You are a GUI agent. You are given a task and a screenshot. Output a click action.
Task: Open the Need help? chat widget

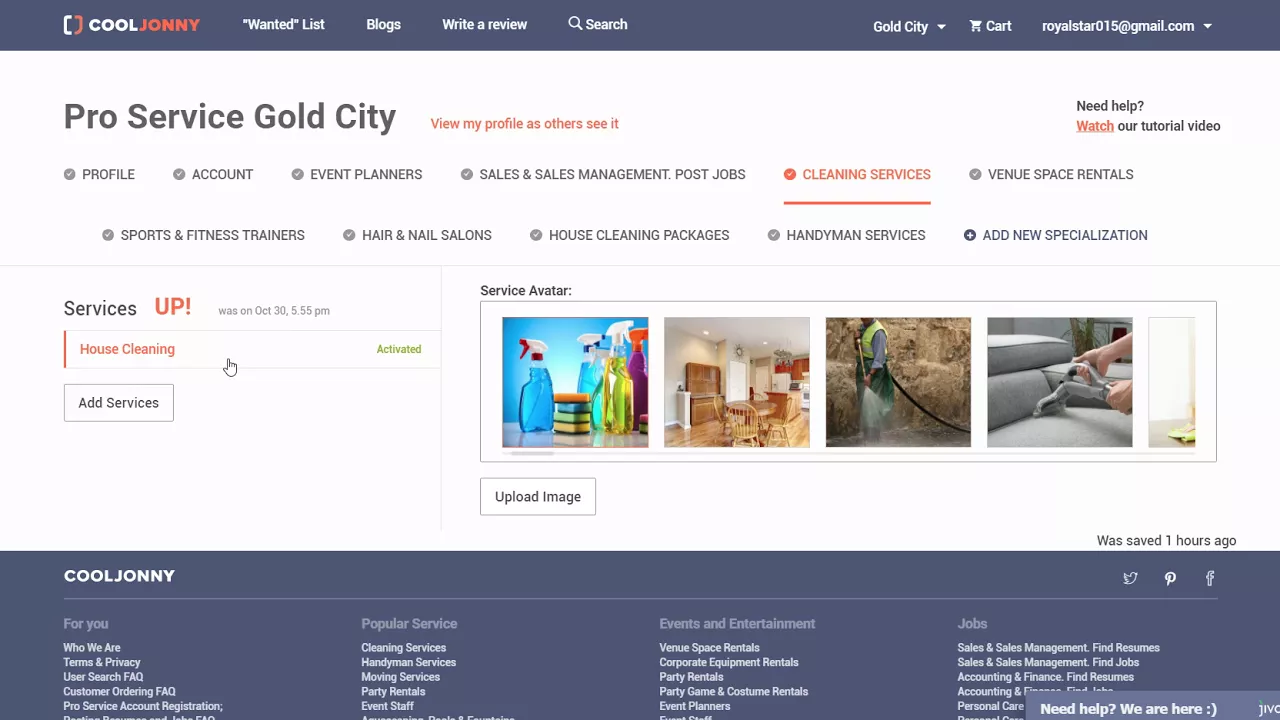point(1152,708)
